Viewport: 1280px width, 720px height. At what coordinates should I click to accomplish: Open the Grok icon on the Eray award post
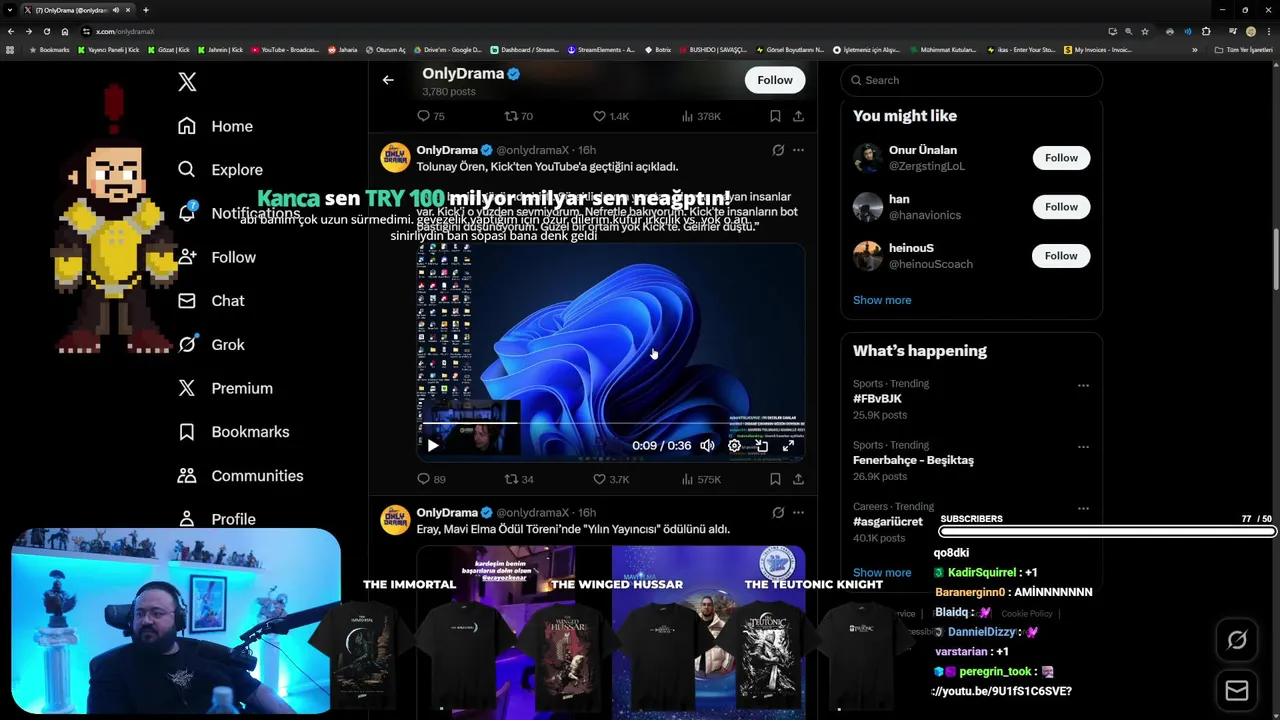778,513
